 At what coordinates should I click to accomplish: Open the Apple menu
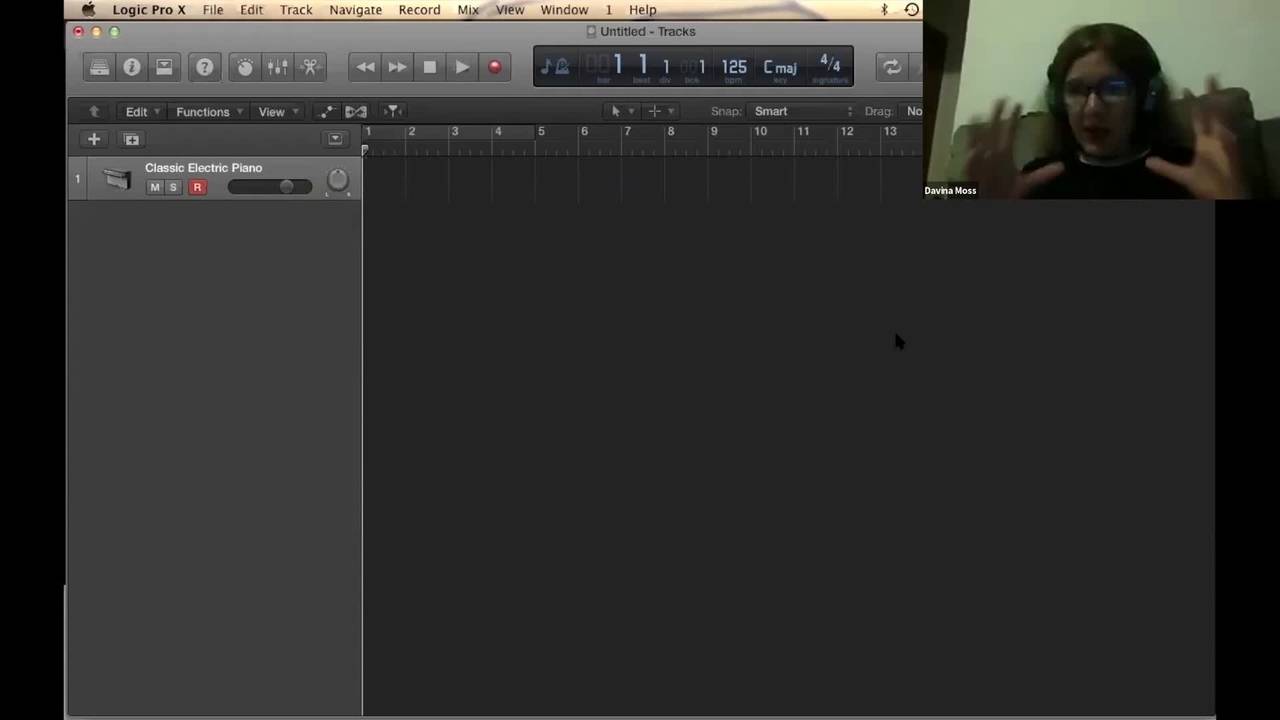pyautogui.click(x=88, y=10)
